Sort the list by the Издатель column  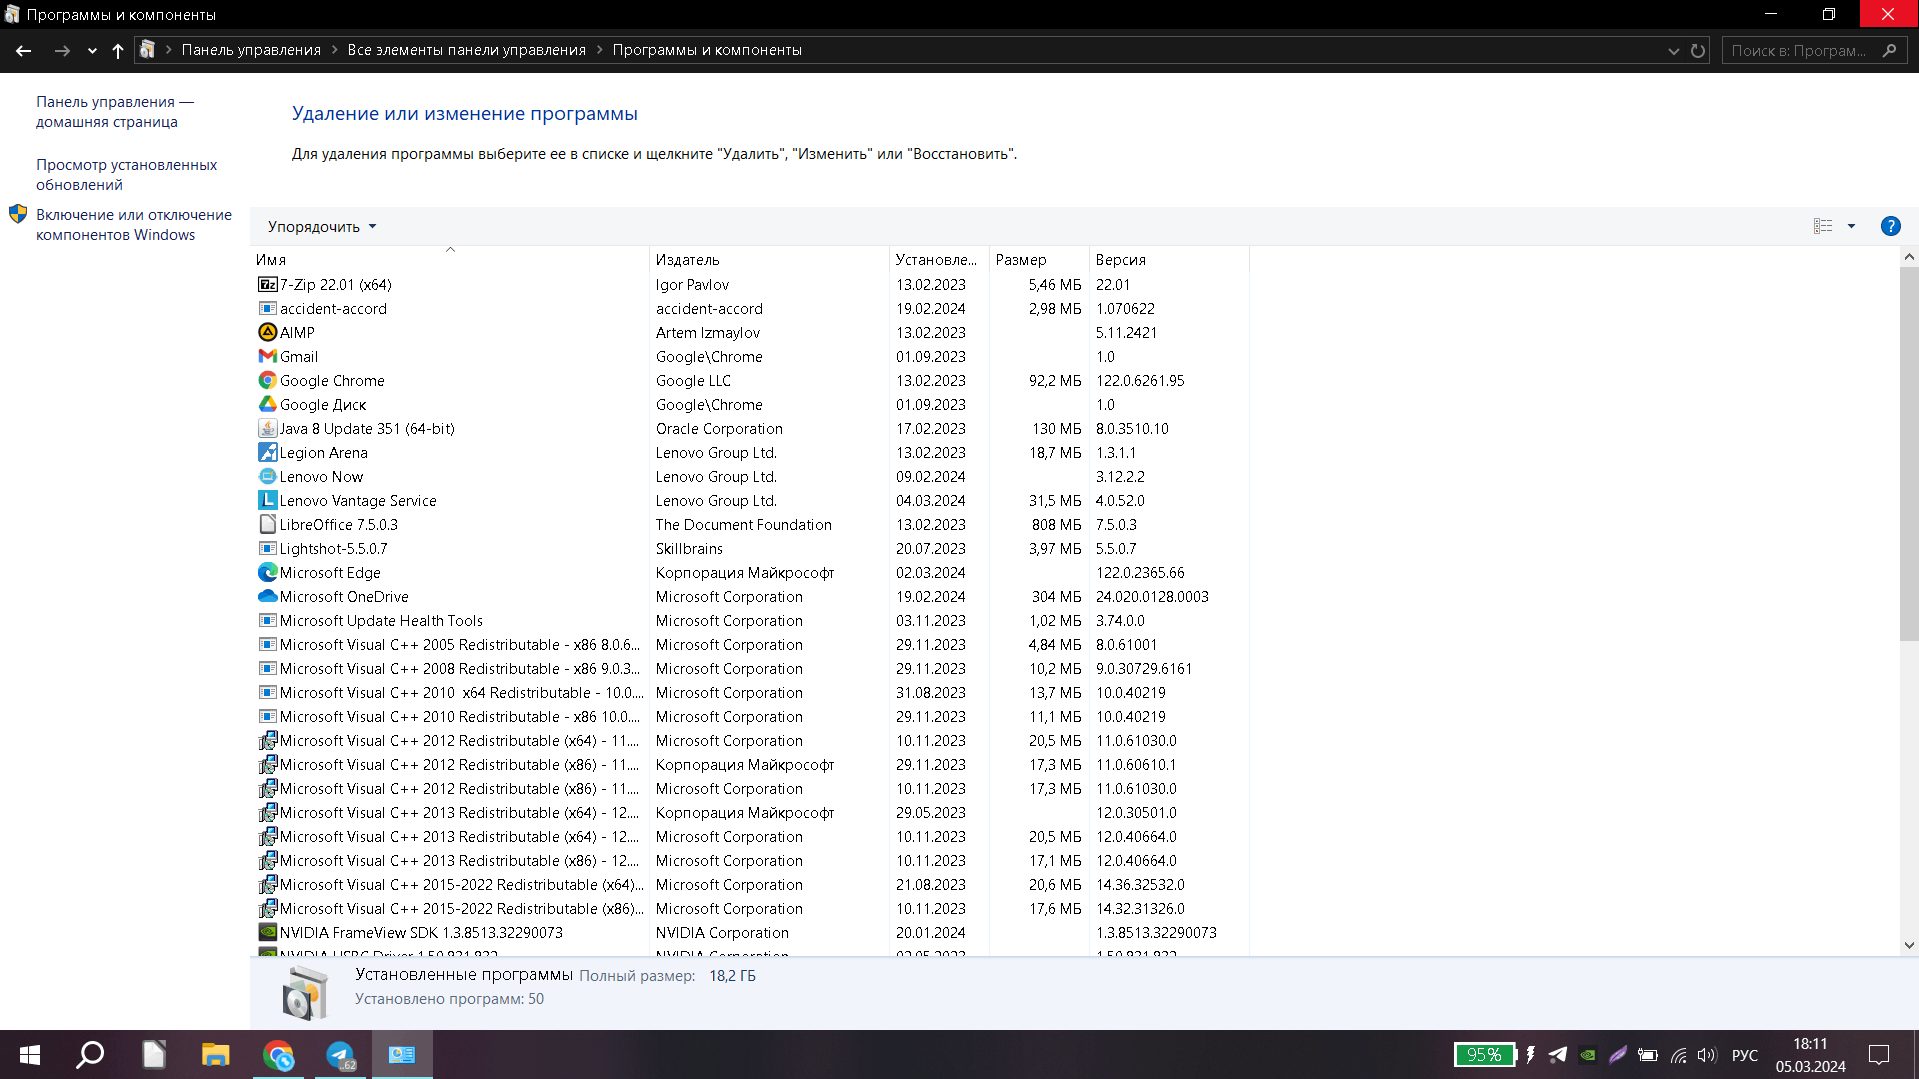click(x=769, y=259)
